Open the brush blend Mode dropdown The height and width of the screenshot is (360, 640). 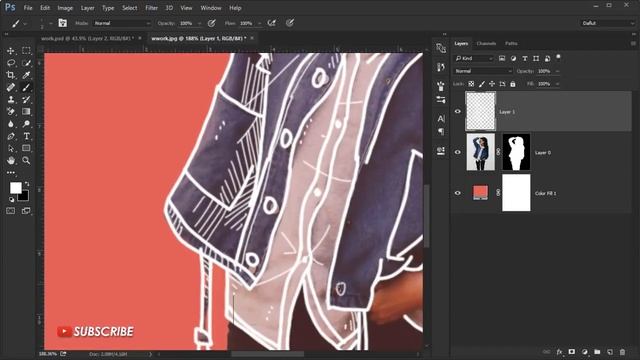pos(122,23)
